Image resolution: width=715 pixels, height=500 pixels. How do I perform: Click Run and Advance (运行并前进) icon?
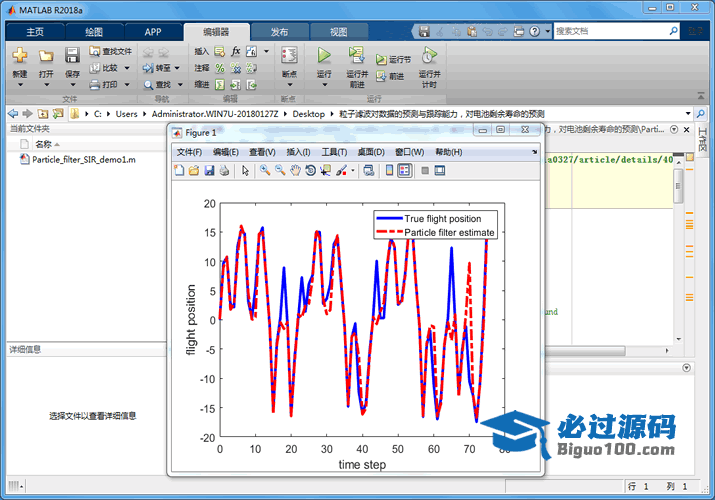357,56
